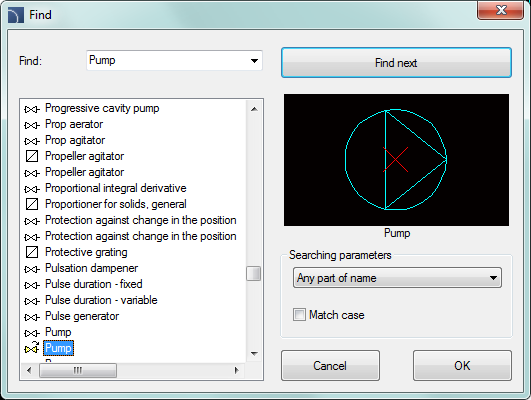
Task: Click the symbol icon beside Progressive cavity pump
Action: (x=32, y=109)
